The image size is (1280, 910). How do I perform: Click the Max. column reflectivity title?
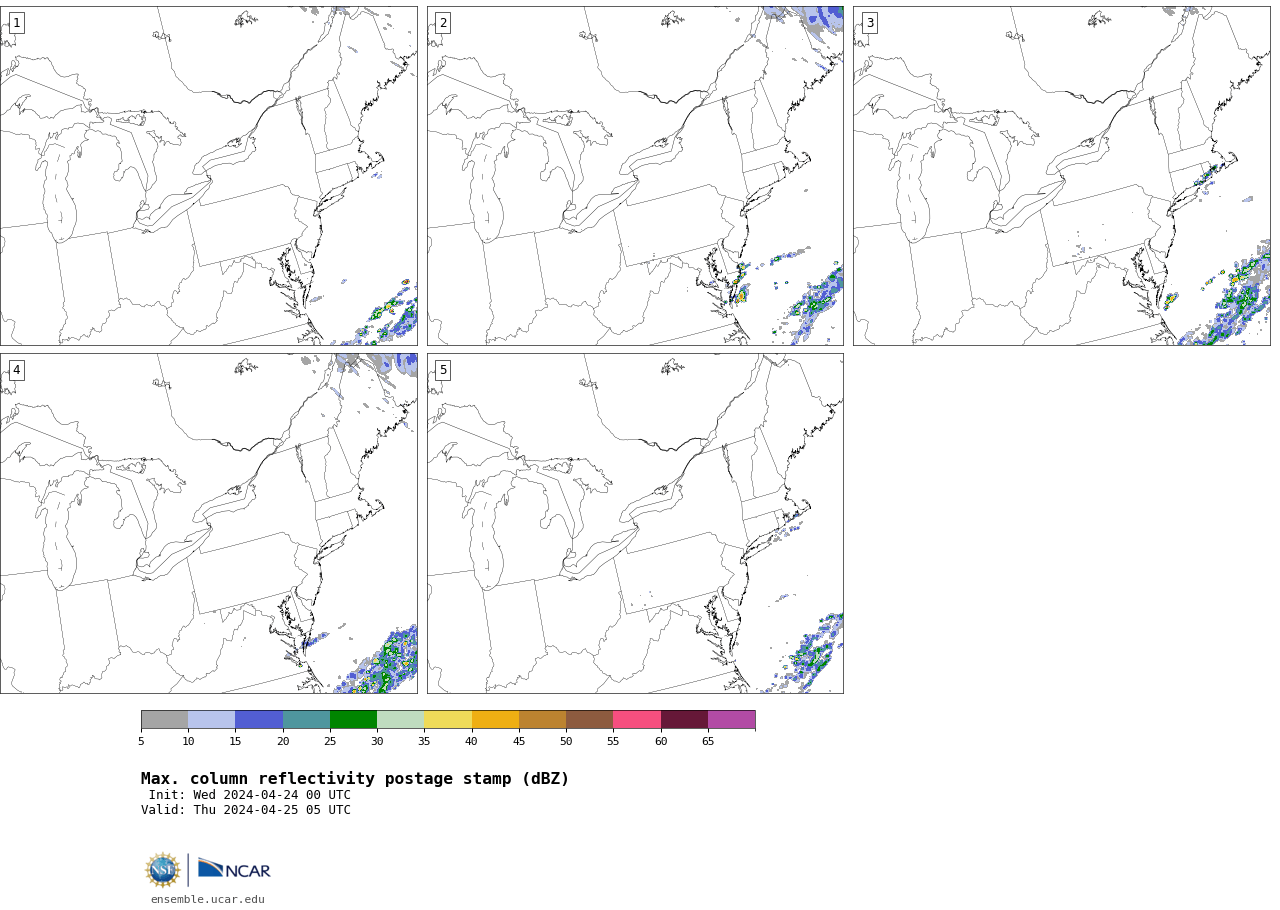tap(355, 779)
